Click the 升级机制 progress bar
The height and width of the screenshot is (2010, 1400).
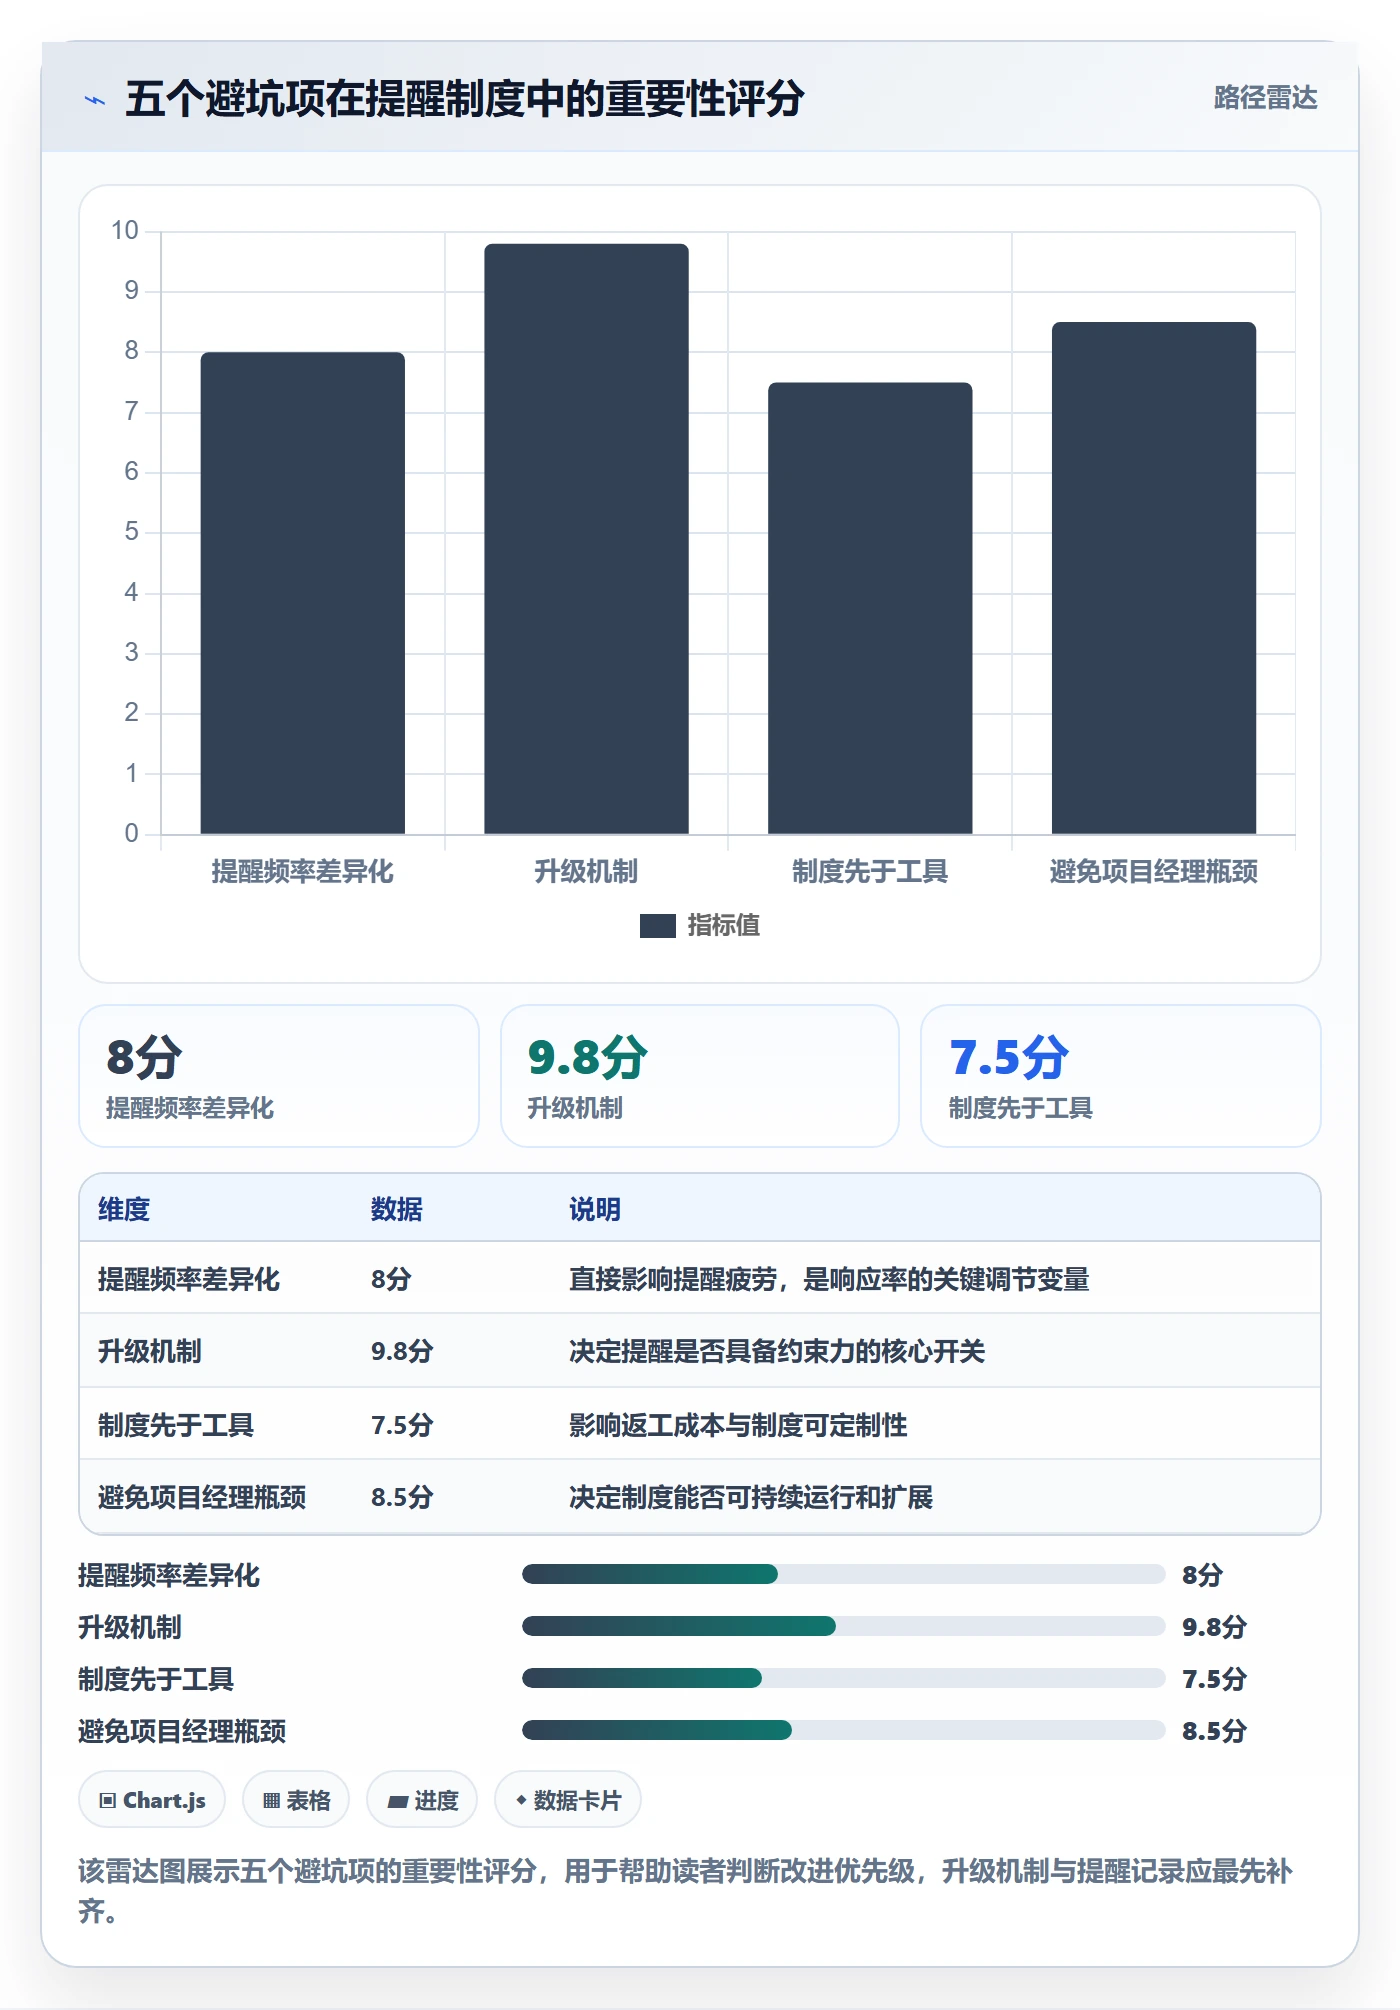843,1626
